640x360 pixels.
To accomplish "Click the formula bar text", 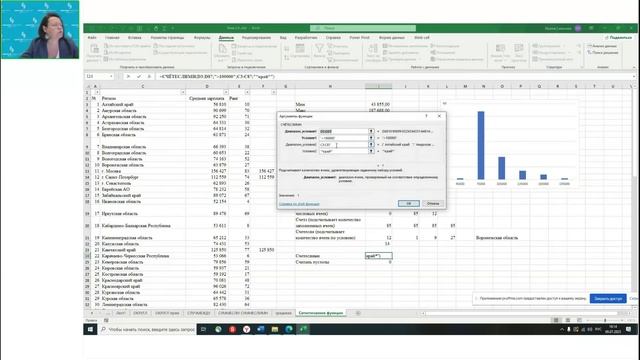I will 217,76.
